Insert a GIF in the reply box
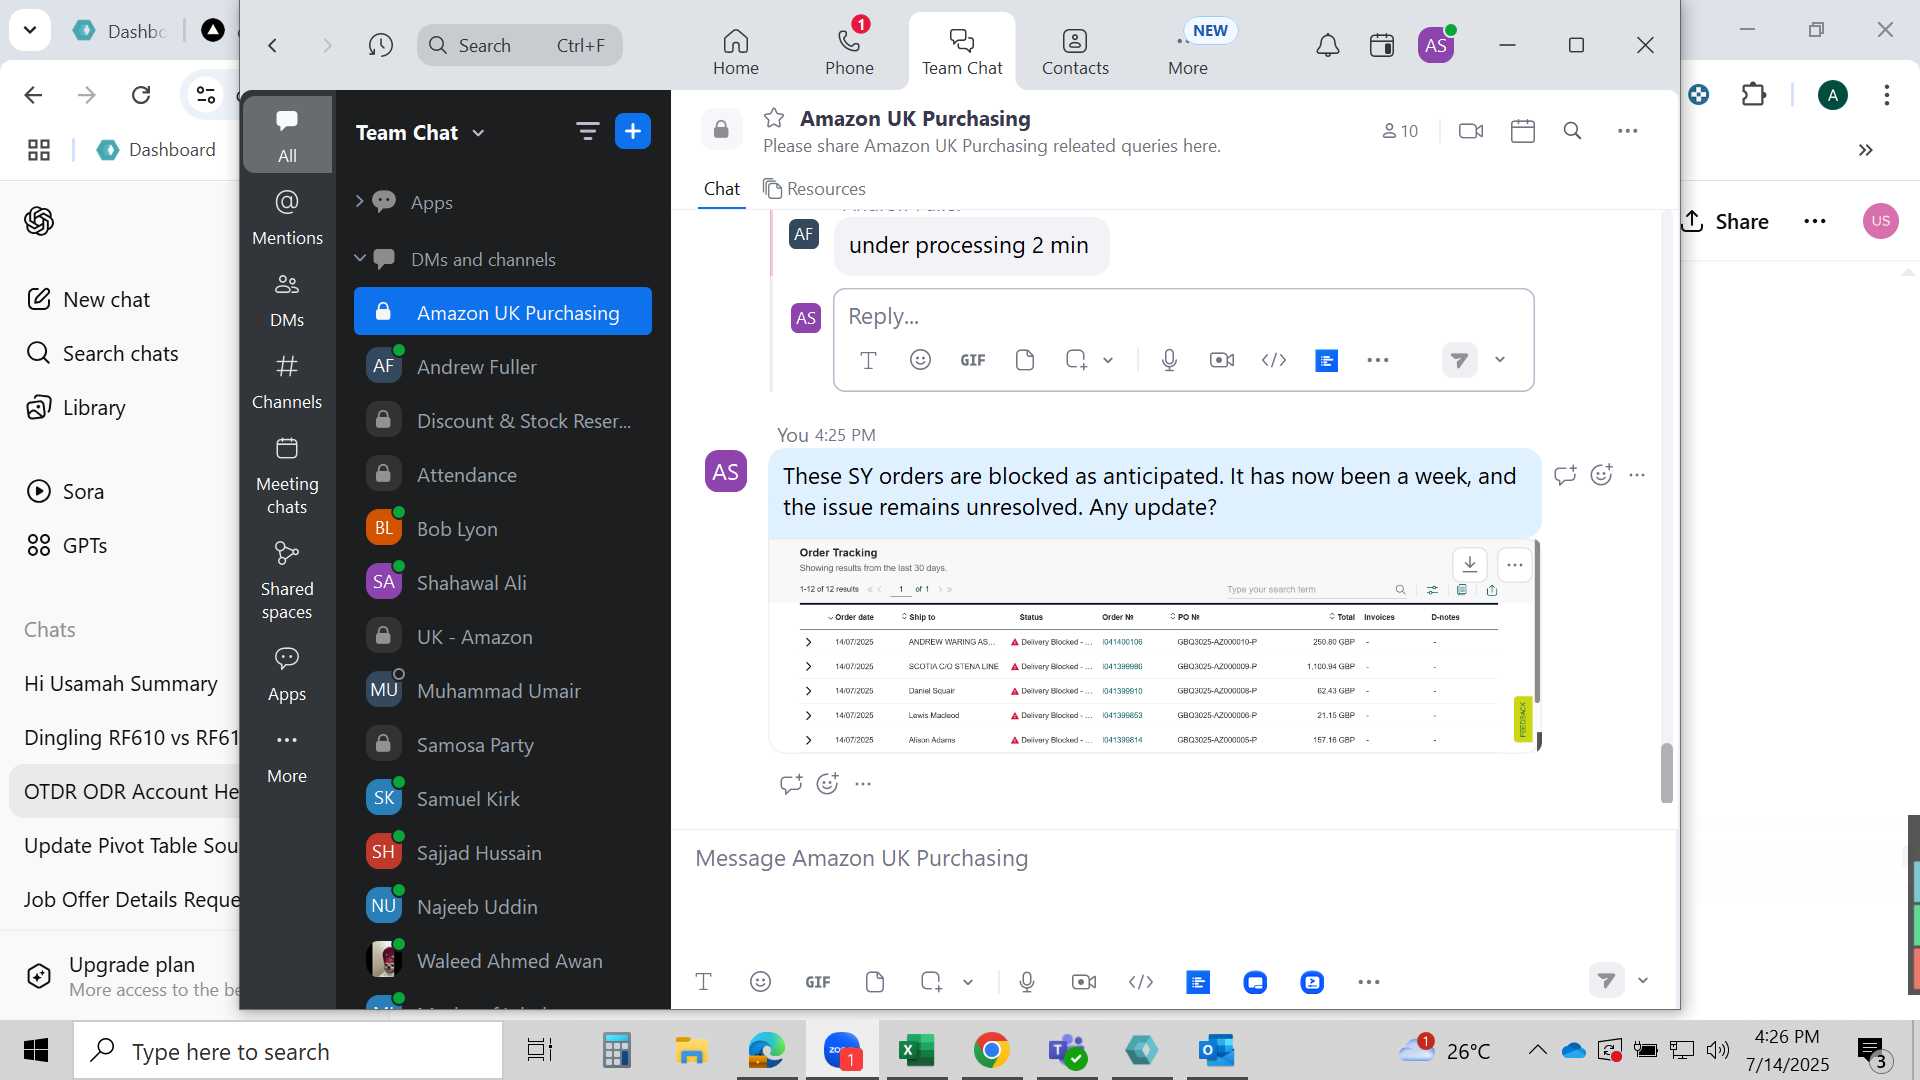Viewport: 1920px width, 1080px height. pos(973,360)
